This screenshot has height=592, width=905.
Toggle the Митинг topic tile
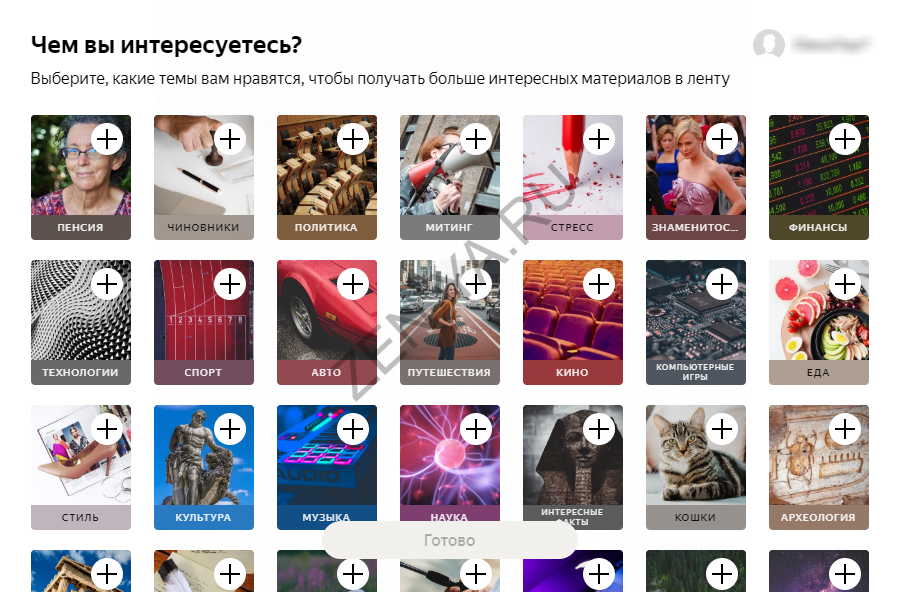click(x=450, y=177)
